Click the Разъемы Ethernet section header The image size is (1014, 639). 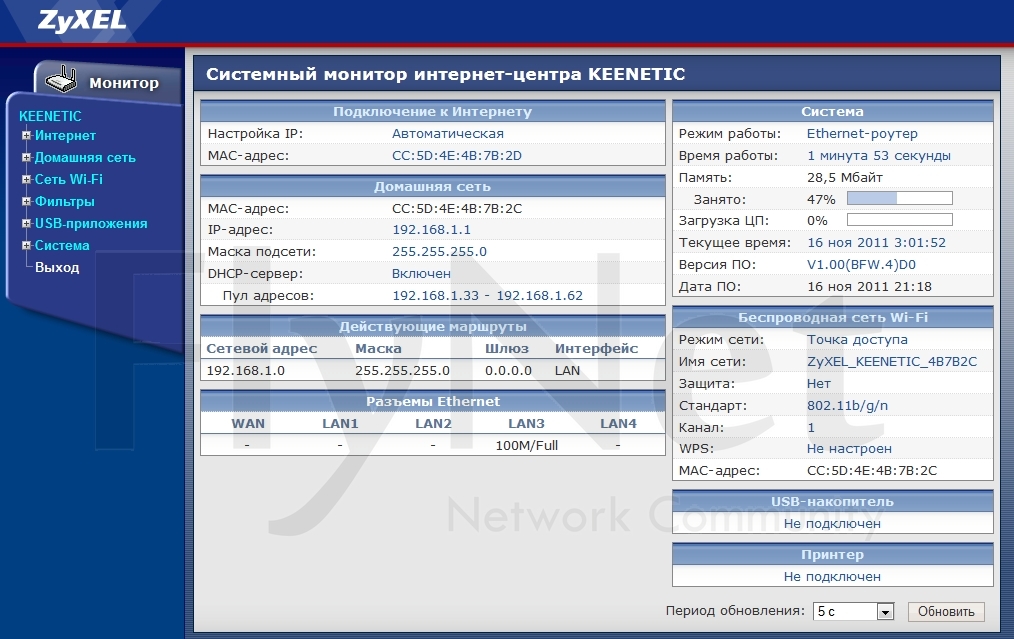[x=433, y=402]
